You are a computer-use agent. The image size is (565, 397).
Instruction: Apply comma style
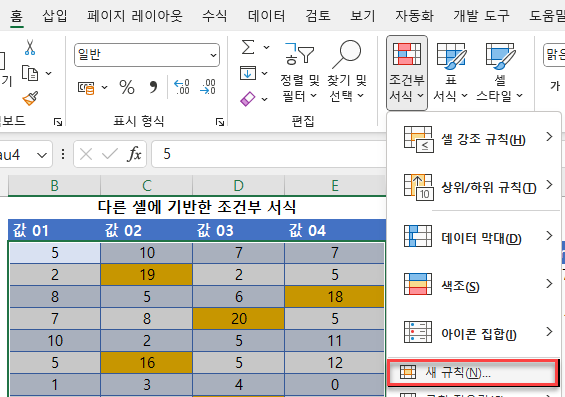(153, 87)
